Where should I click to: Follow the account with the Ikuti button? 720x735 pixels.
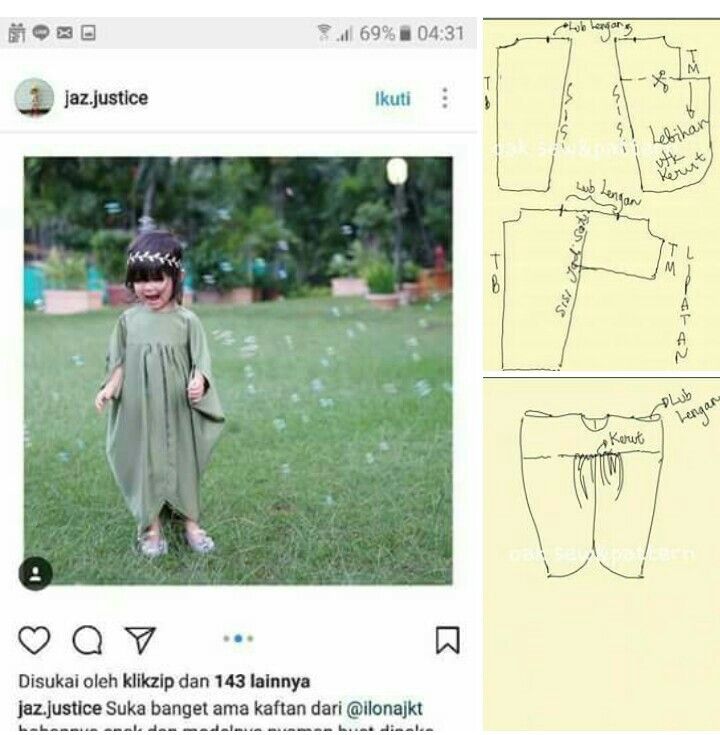click(x=393, y=99)
